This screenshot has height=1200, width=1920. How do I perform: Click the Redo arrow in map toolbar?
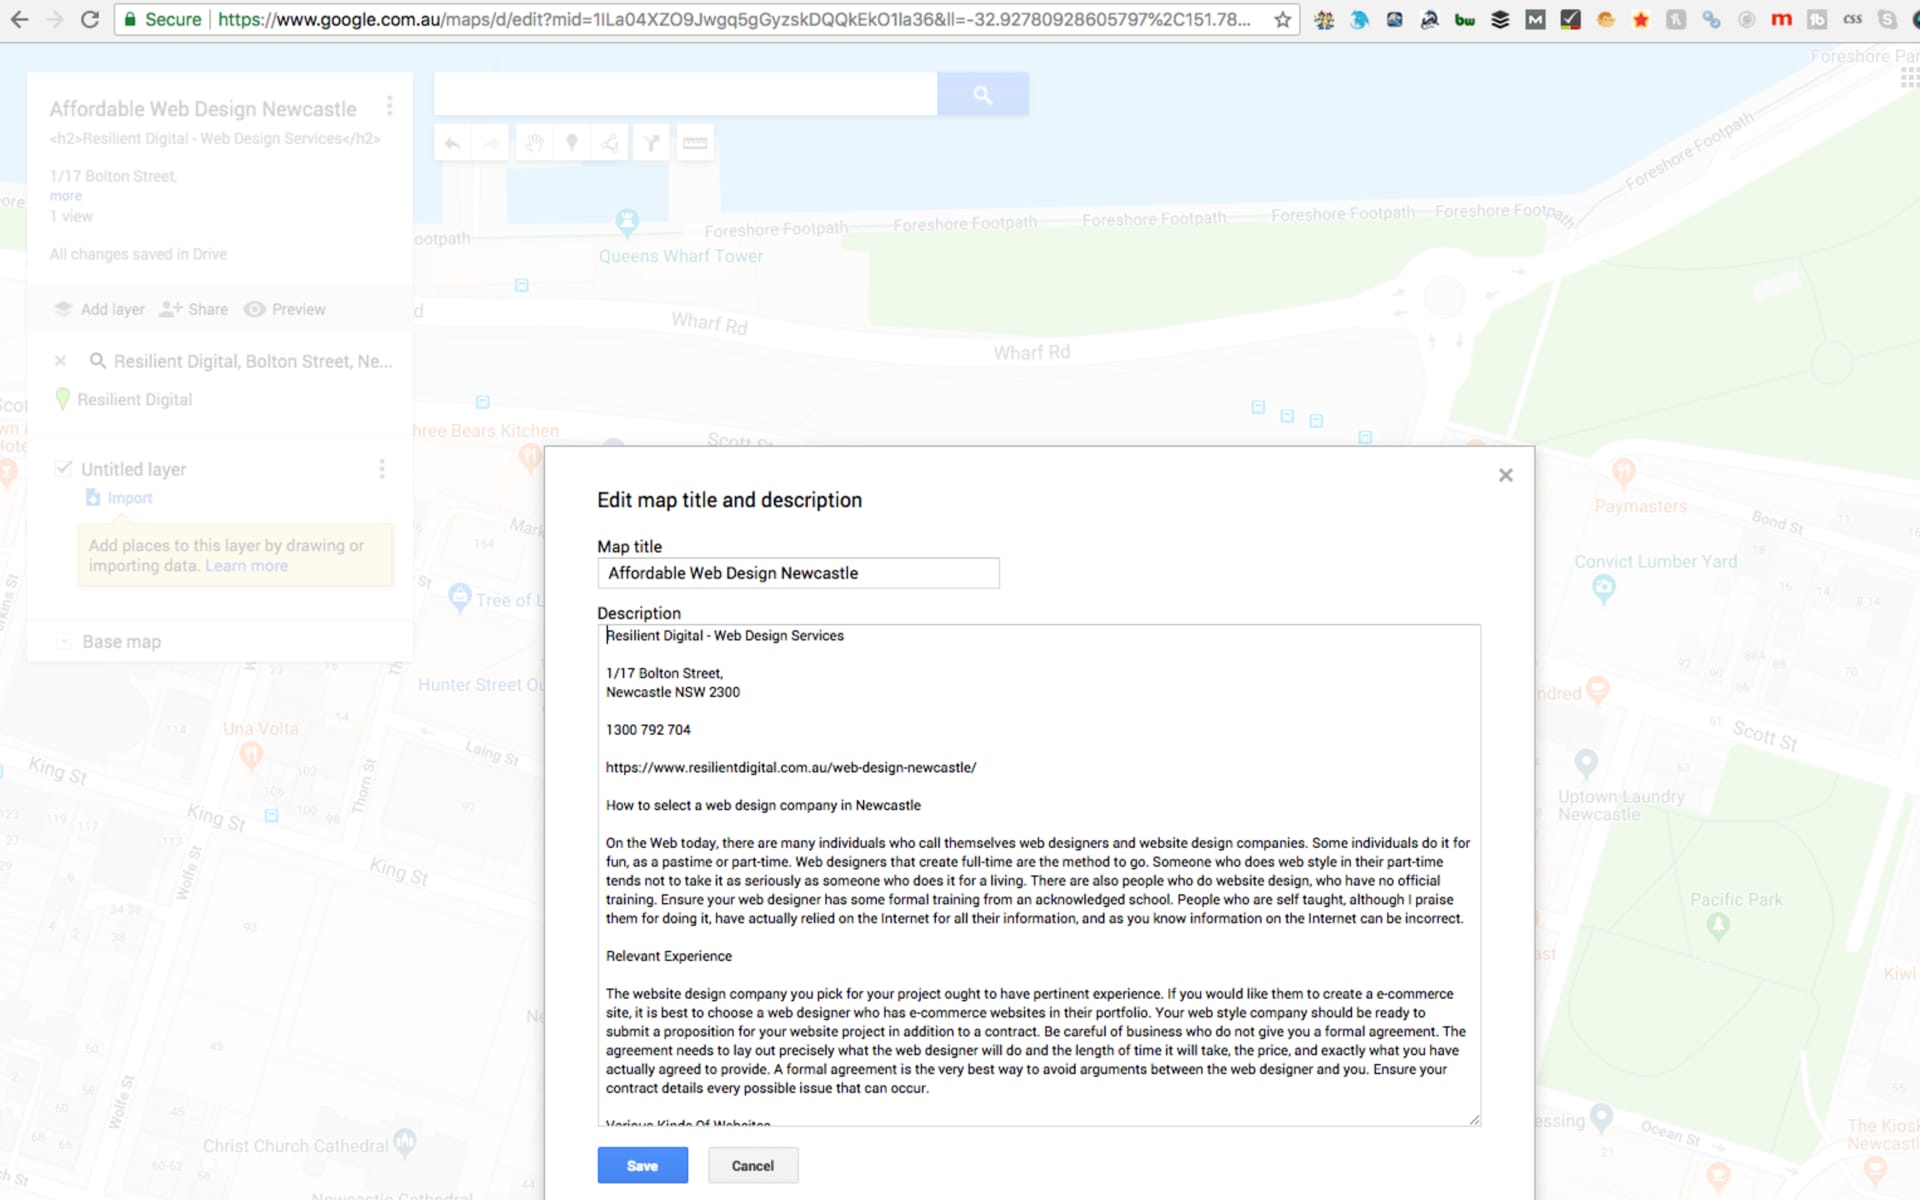coord(490,143)
